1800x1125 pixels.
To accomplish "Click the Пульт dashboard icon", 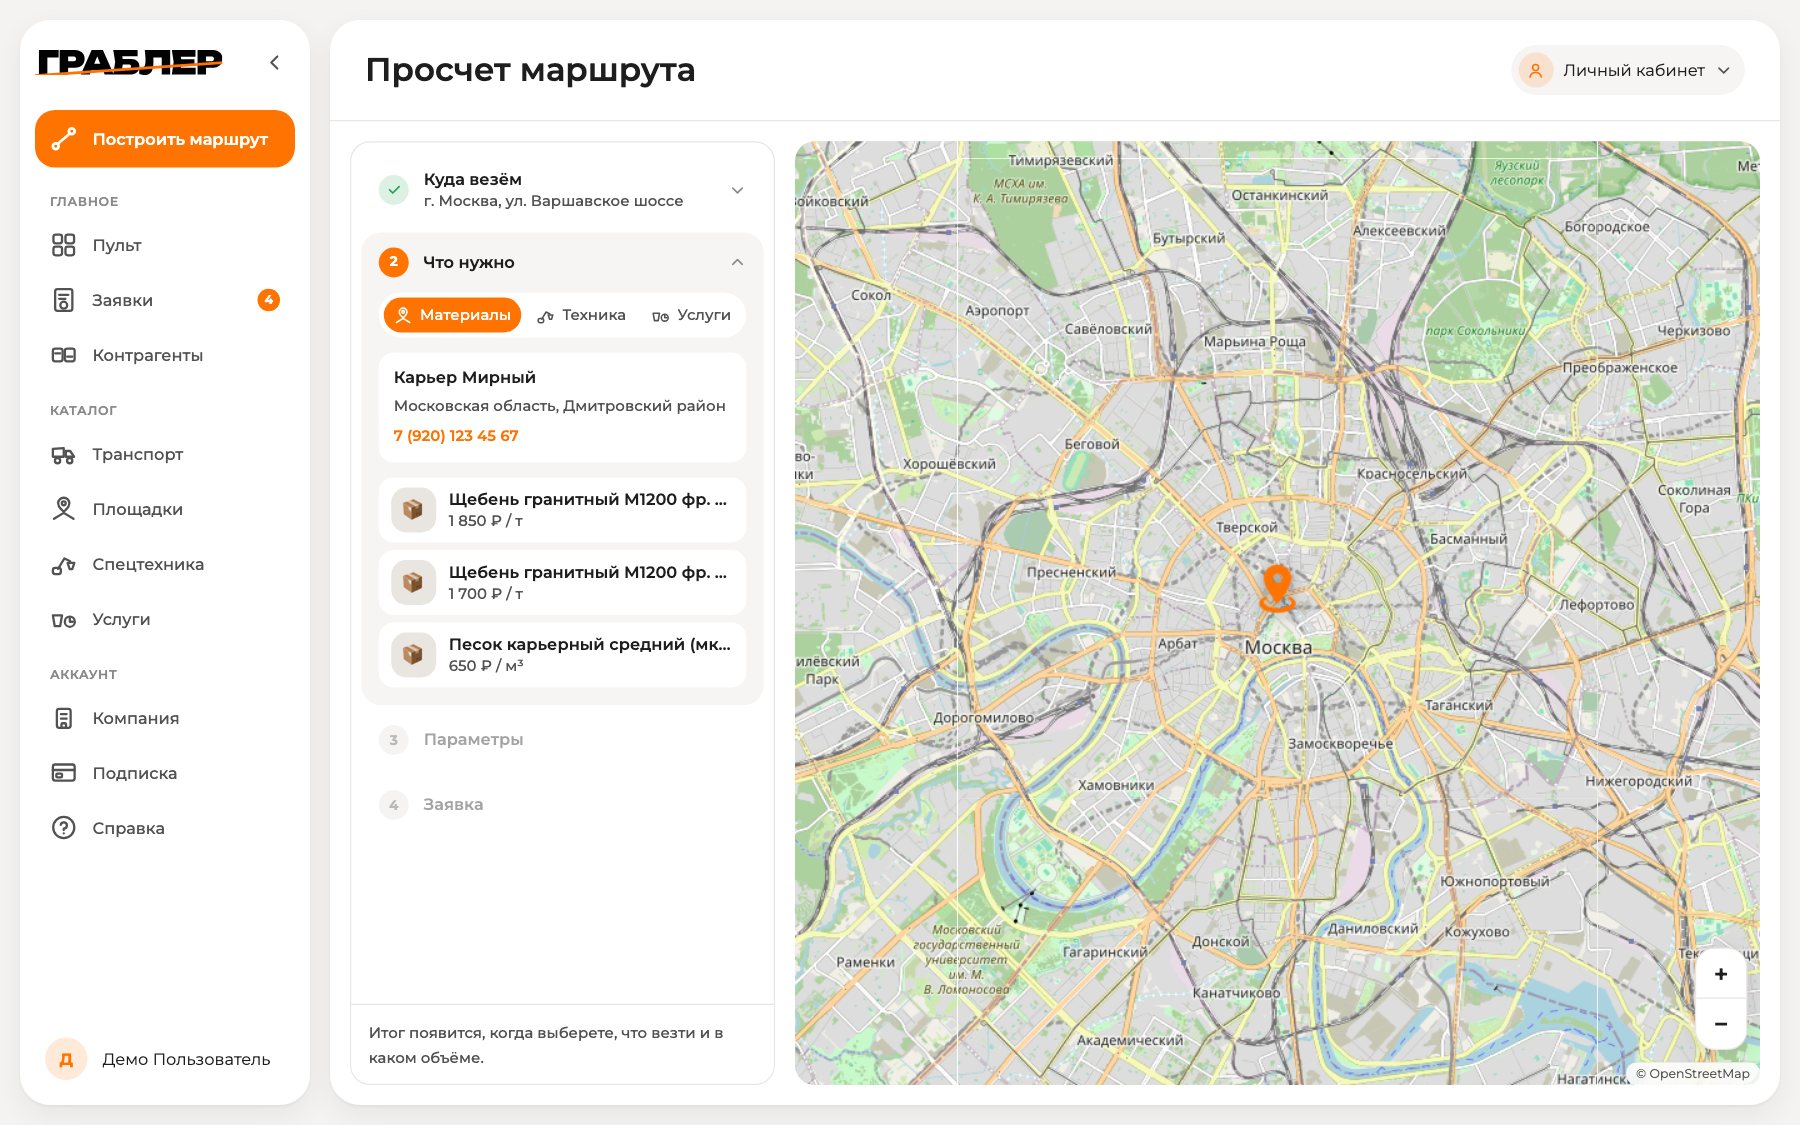I will click(x=63, y=245).
